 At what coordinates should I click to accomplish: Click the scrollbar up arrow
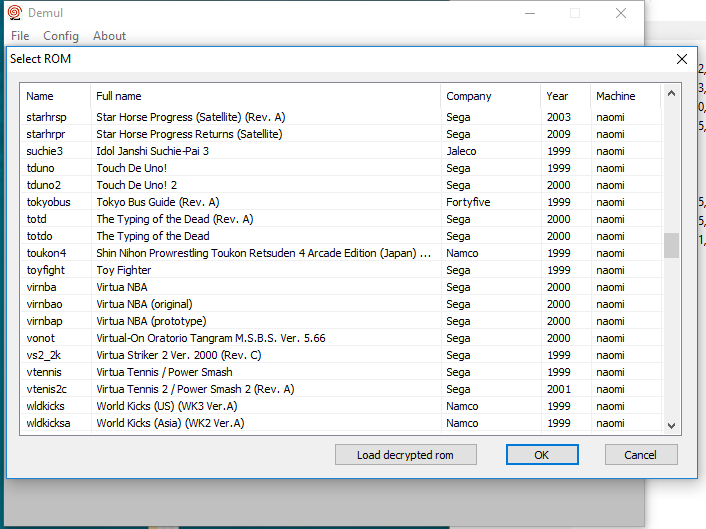pyautogui.click(x=671, y=94)
